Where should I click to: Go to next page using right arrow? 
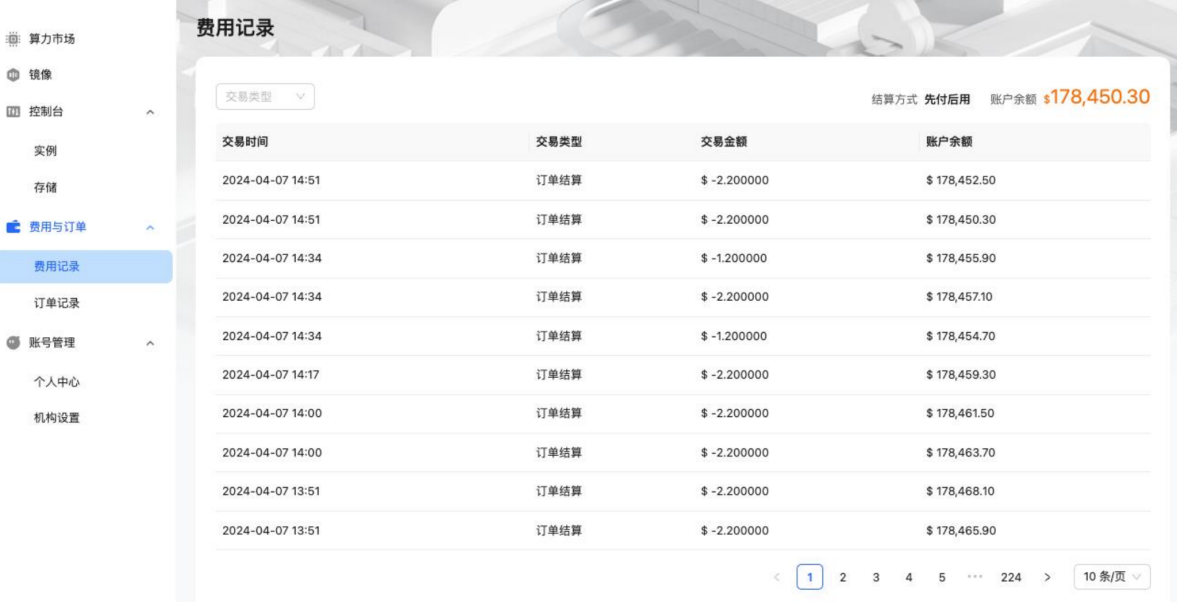[x=1047, y=577]
